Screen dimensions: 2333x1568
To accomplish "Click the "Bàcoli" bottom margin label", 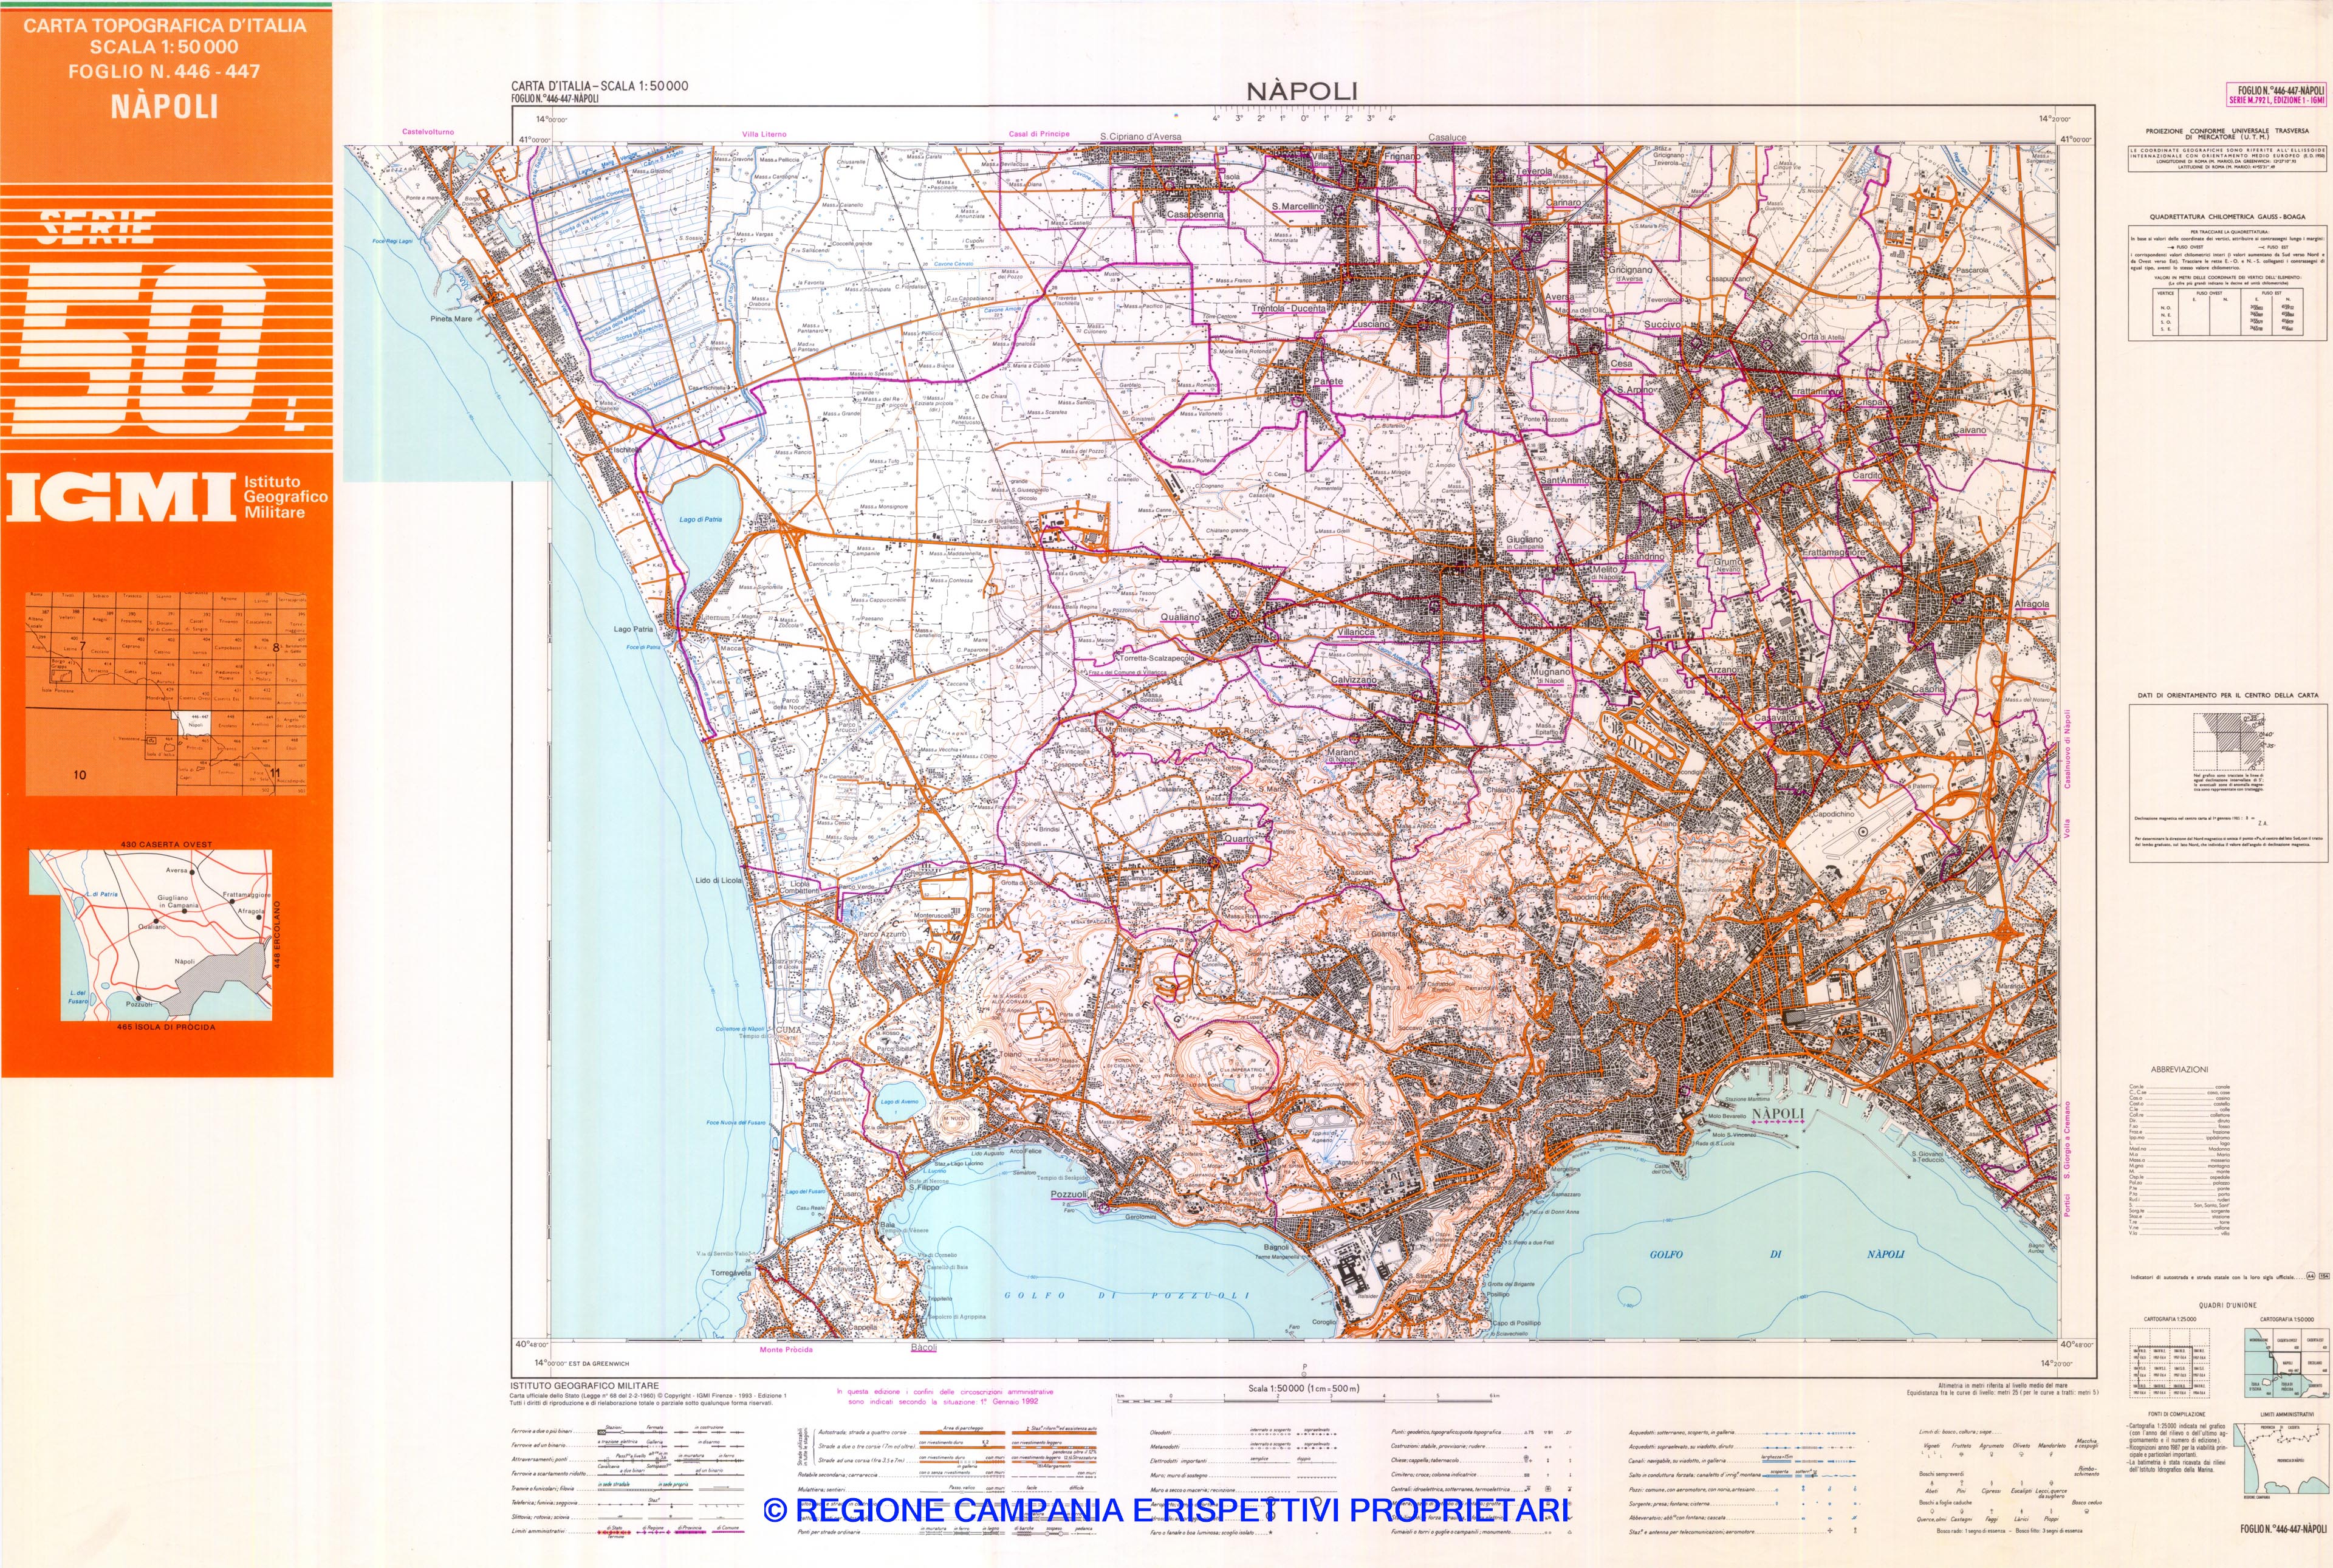I will pyautogui.click(x=924, y=1348).
